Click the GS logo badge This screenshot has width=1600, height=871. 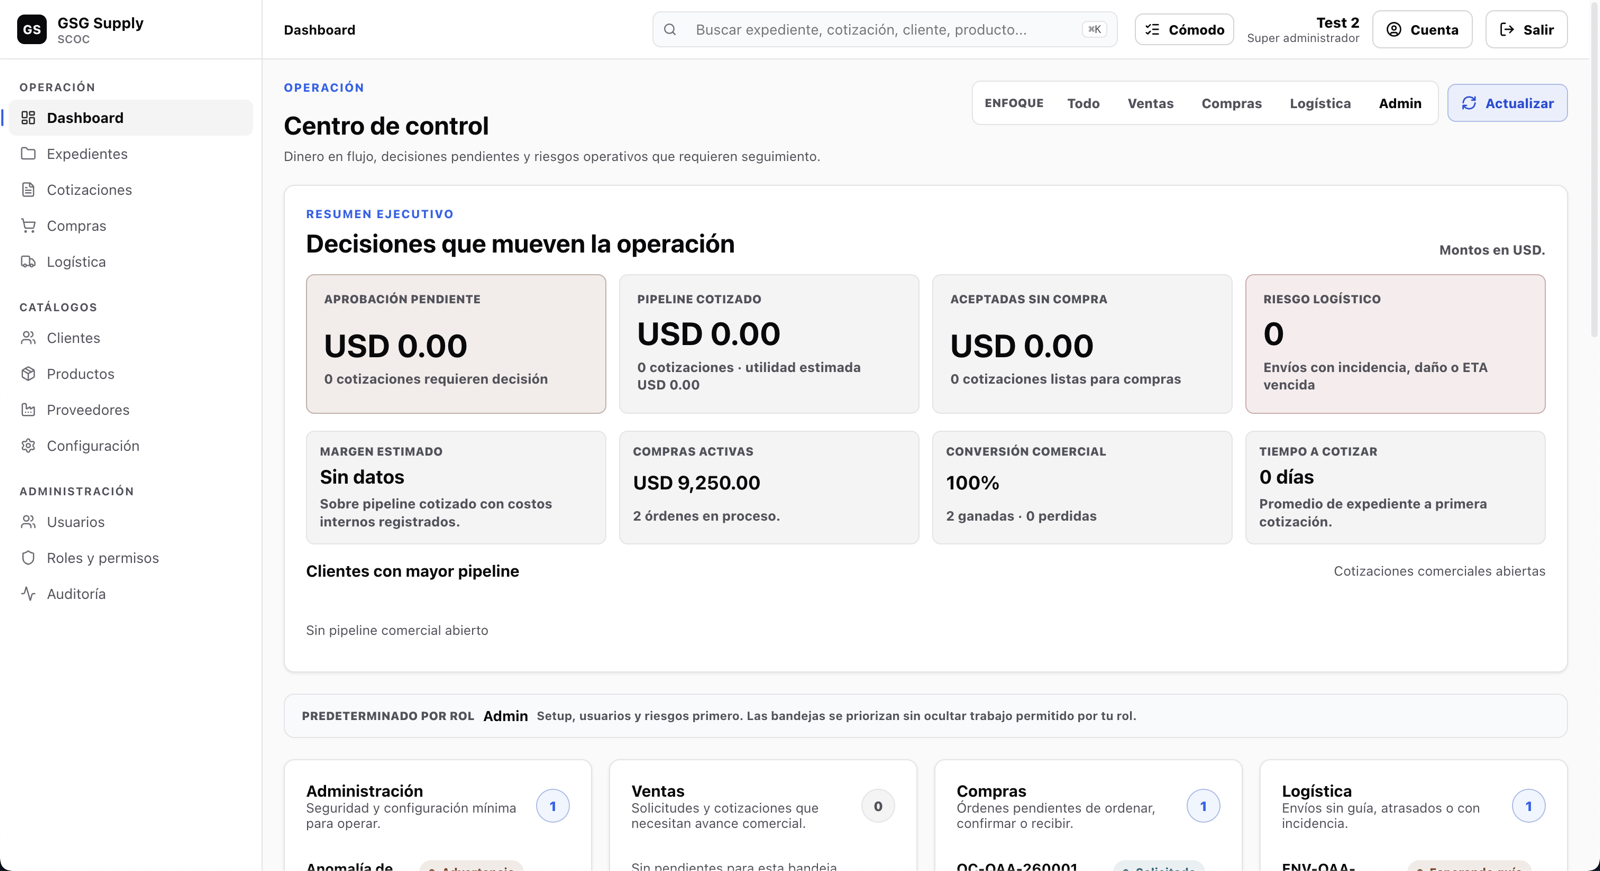[32, 30]
